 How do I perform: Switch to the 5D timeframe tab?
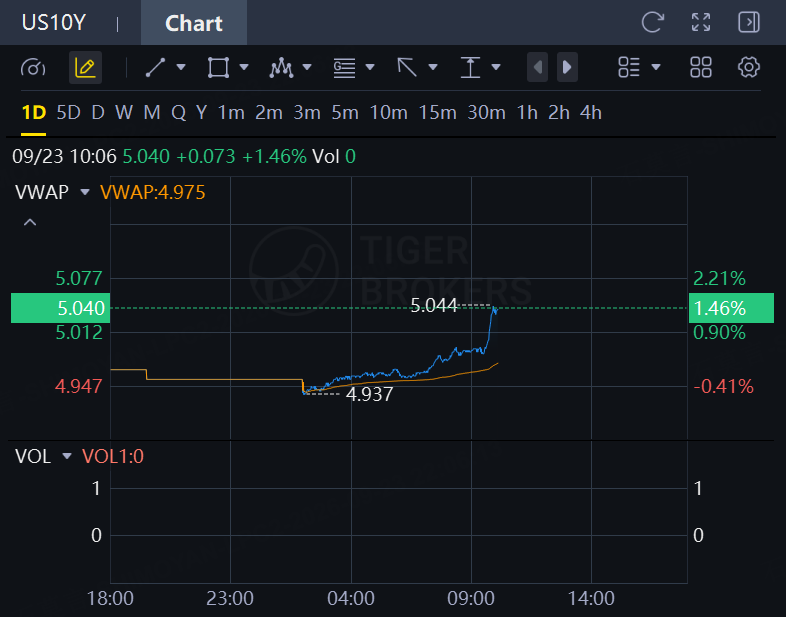click(x=69, y=113)
